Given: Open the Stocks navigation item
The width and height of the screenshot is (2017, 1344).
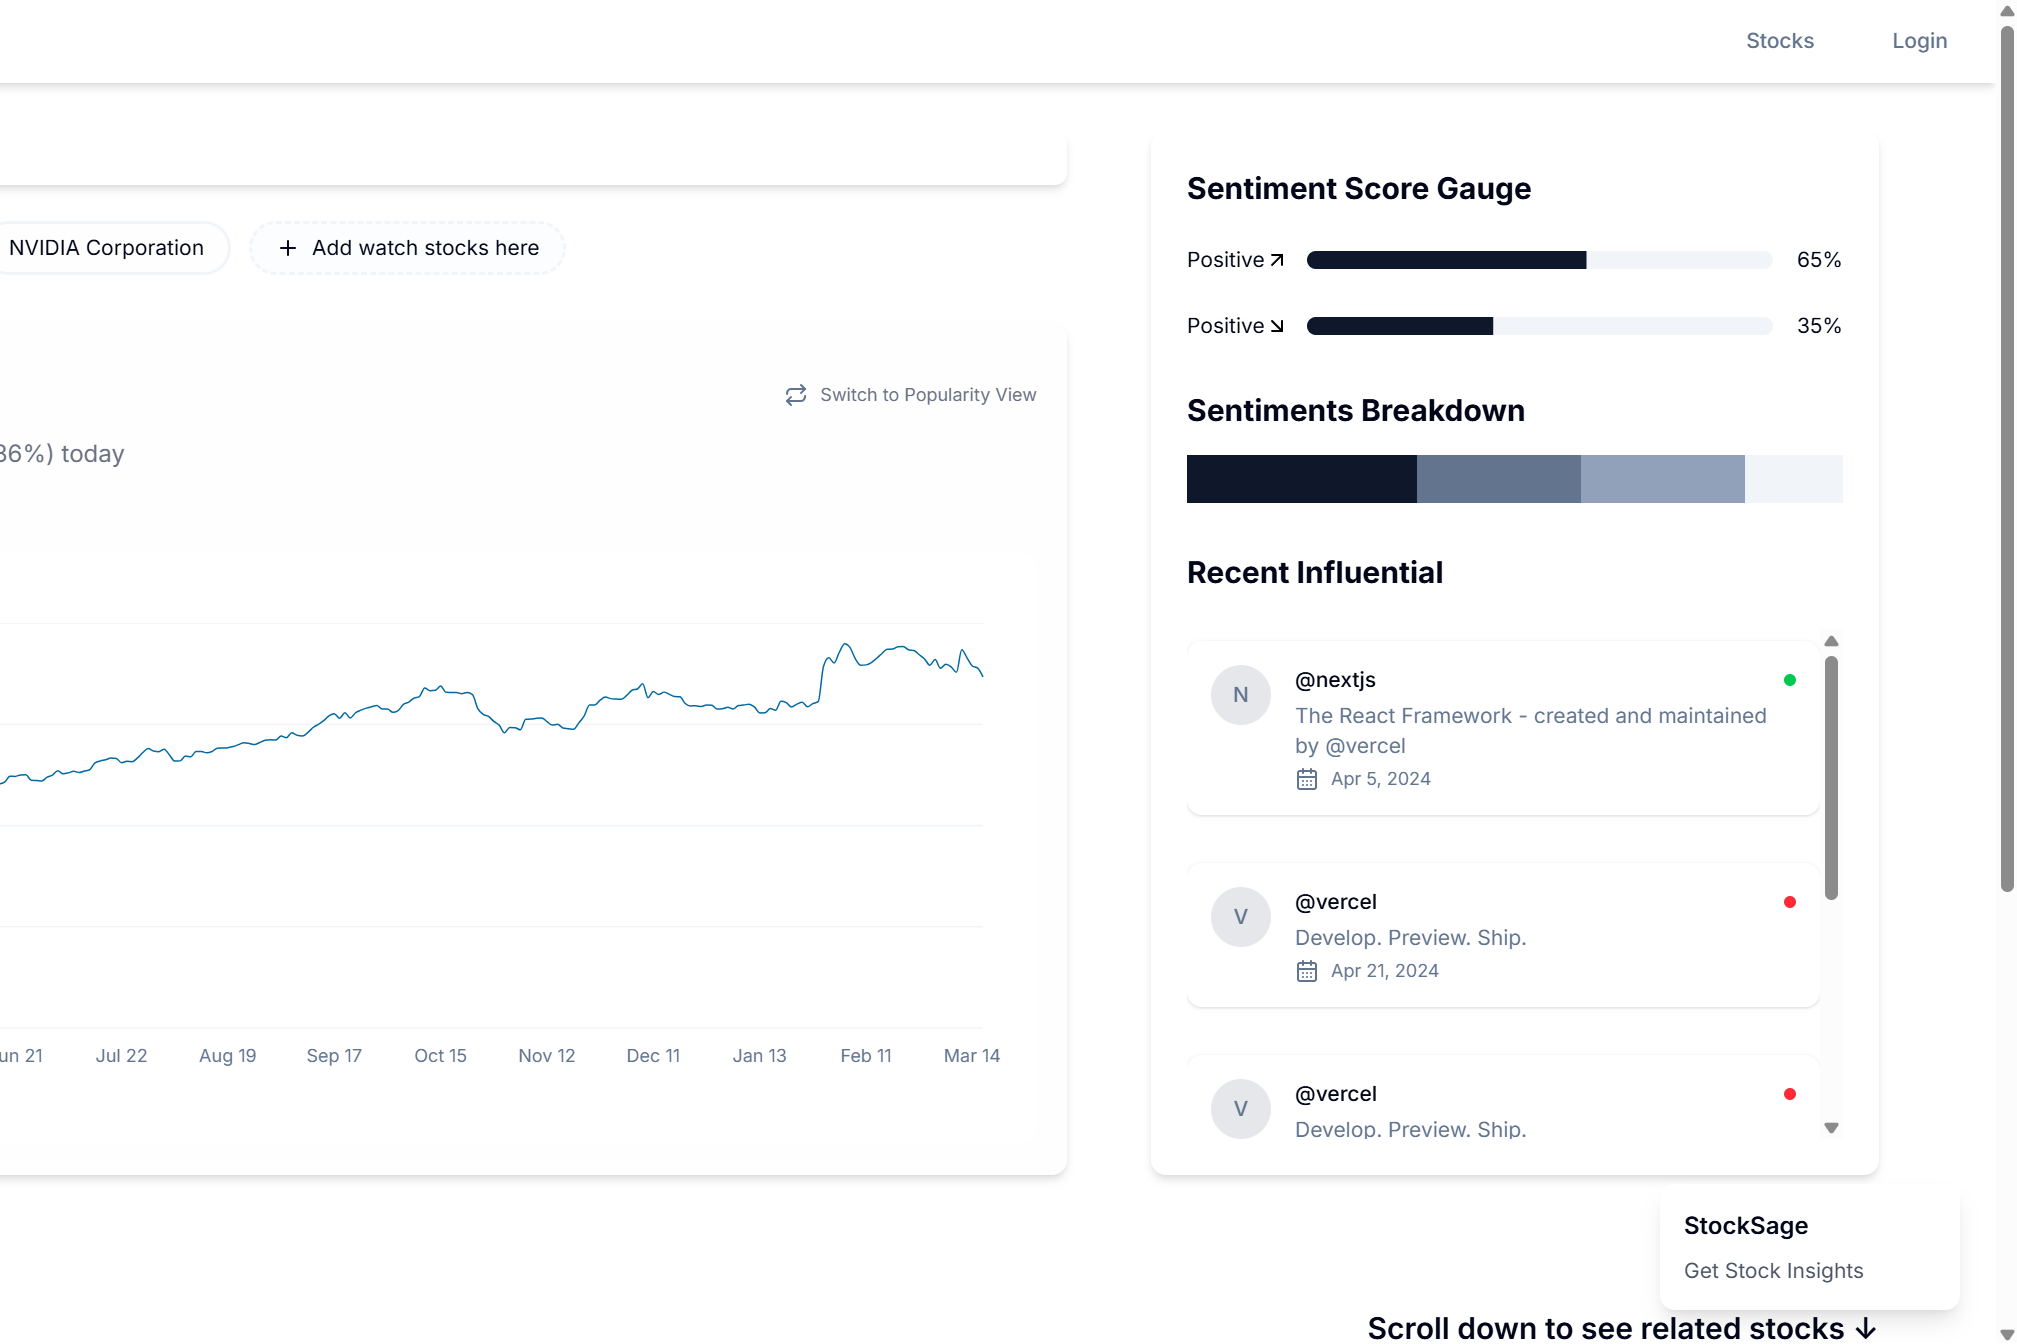Looking at the screenshot, I should click(1779, 41).
